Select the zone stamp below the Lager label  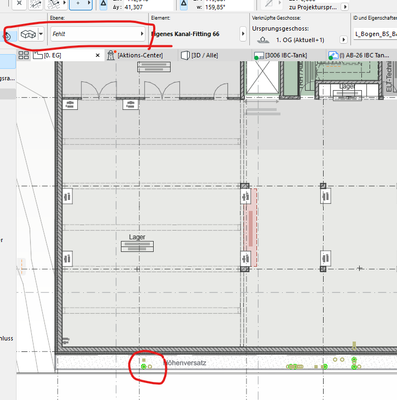pos(137,247)
